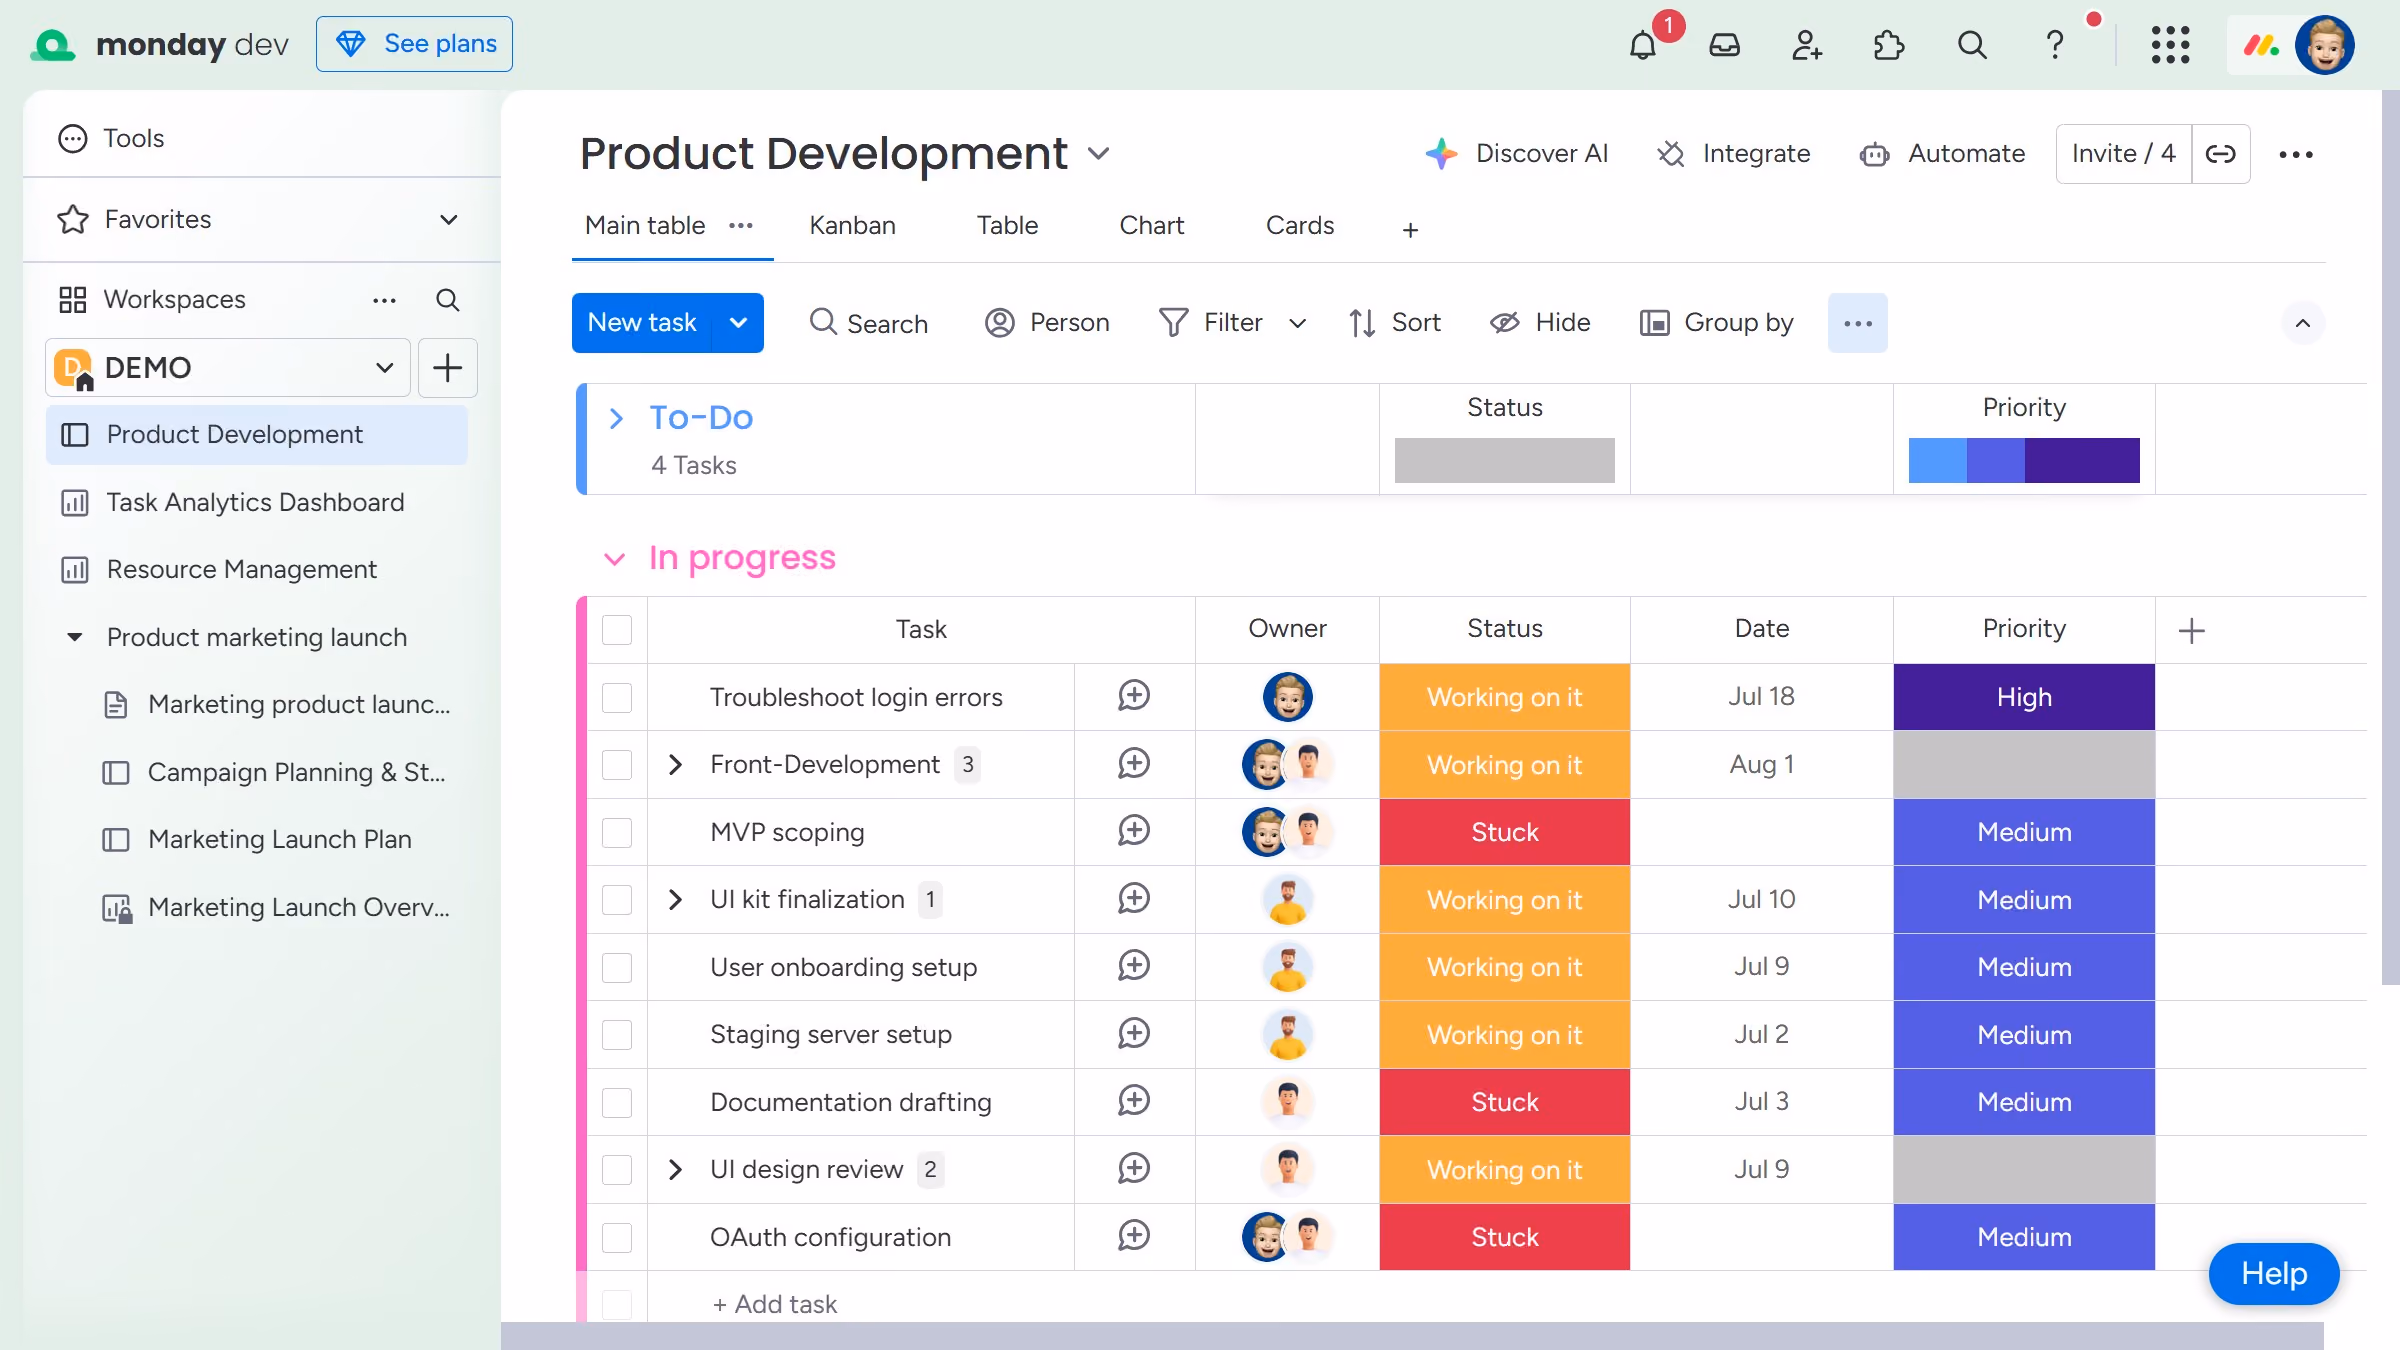
Task: Open Main table view options ellipsis
Action: [741, 226]
